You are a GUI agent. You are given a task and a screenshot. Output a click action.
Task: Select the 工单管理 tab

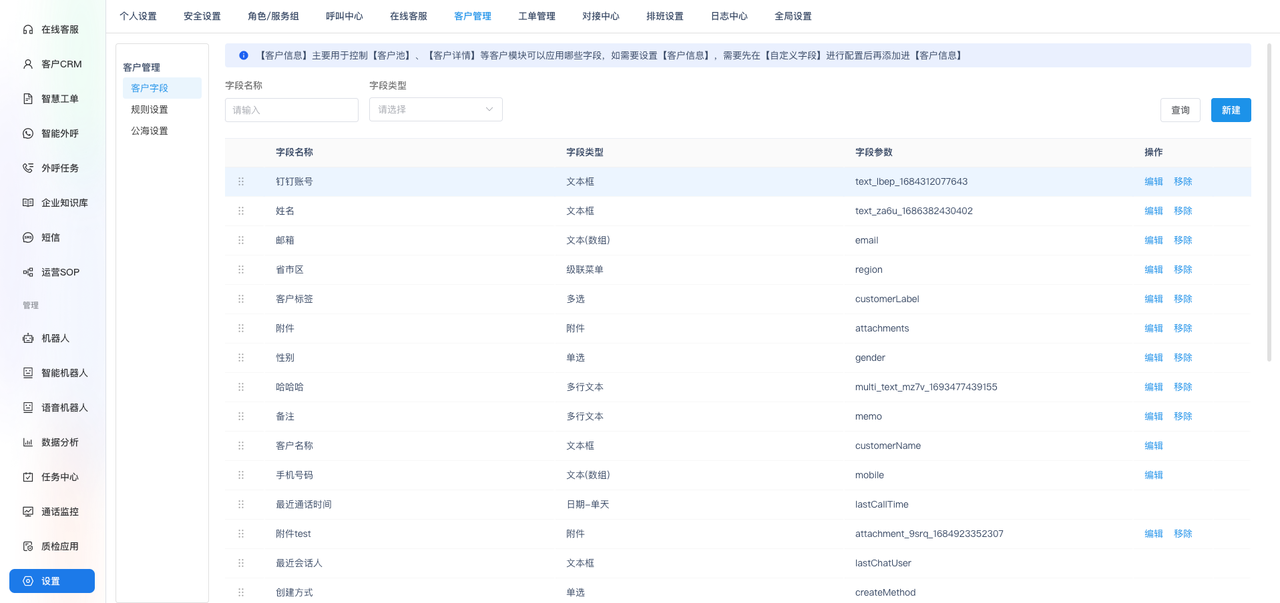pos(537,16)
